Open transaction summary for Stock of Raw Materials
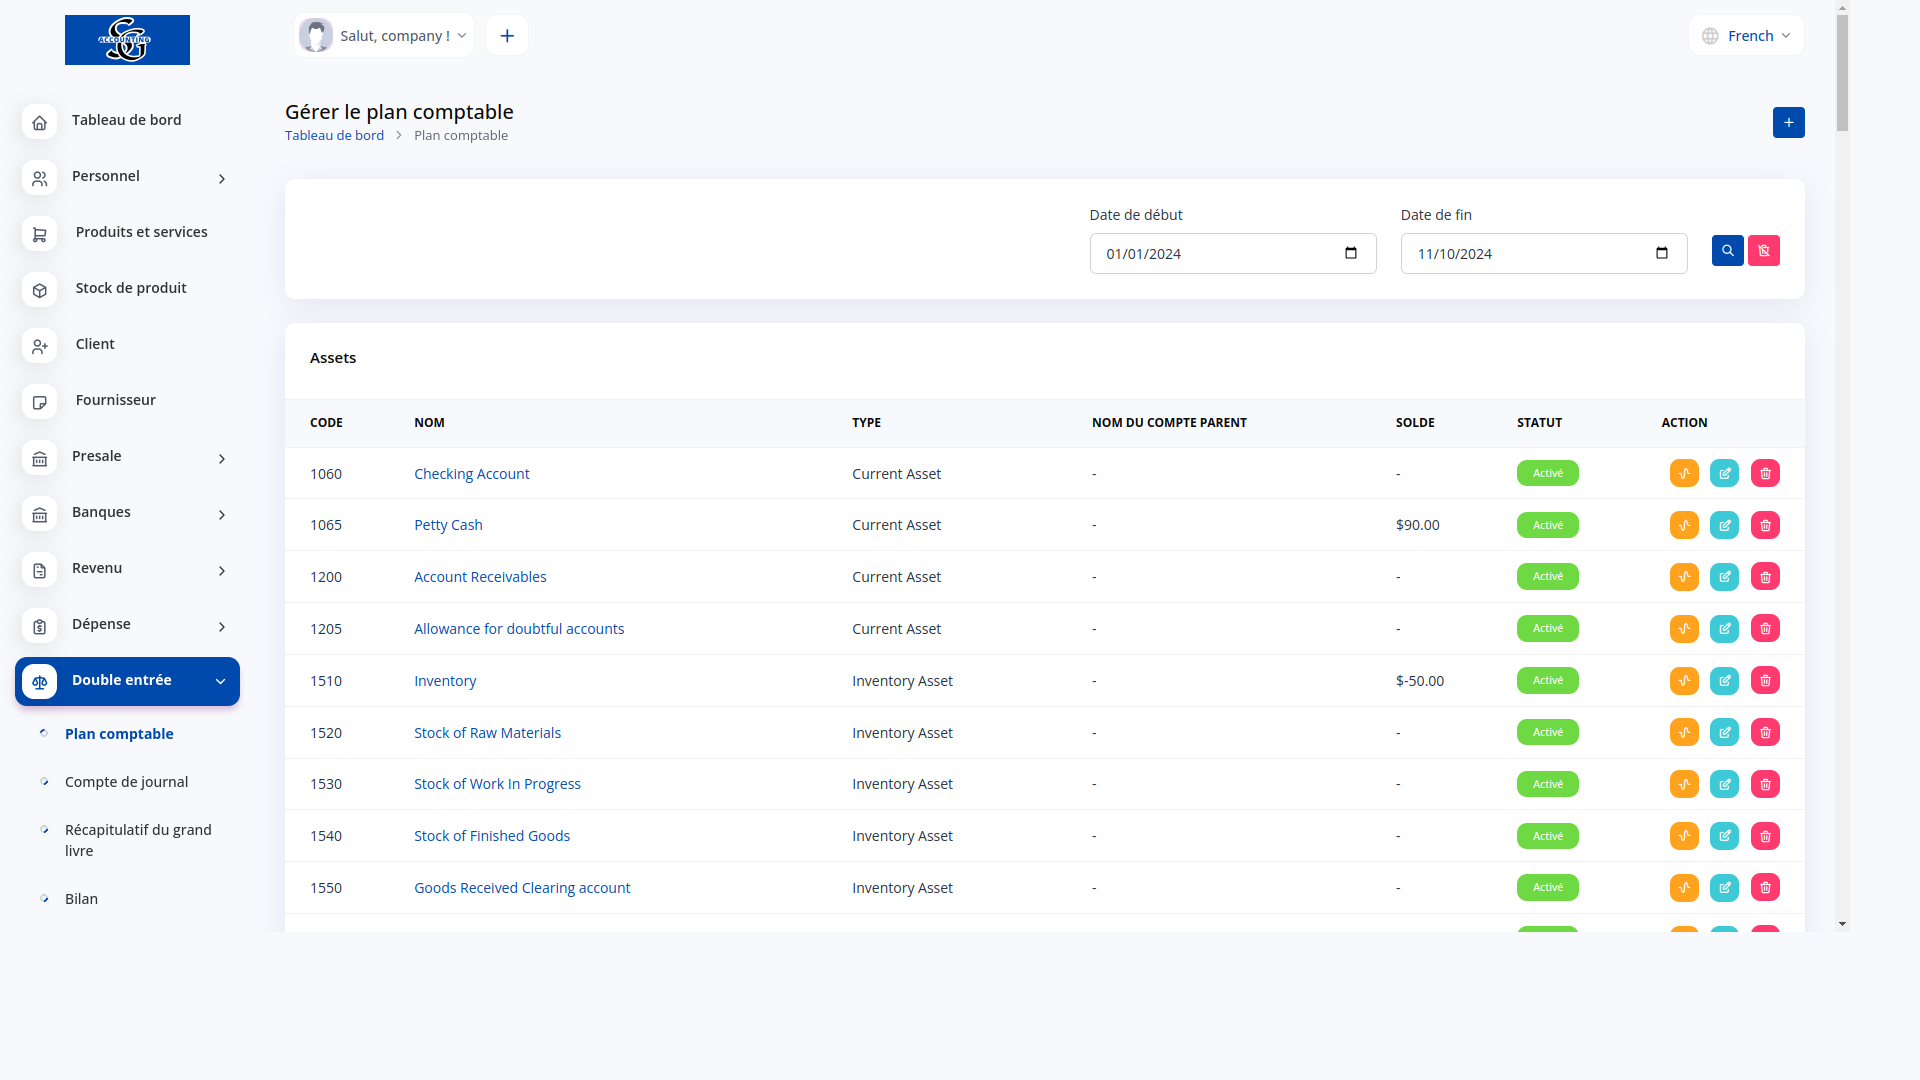The width and height of the screenshot is (1920, 1080). (1684, 732)
